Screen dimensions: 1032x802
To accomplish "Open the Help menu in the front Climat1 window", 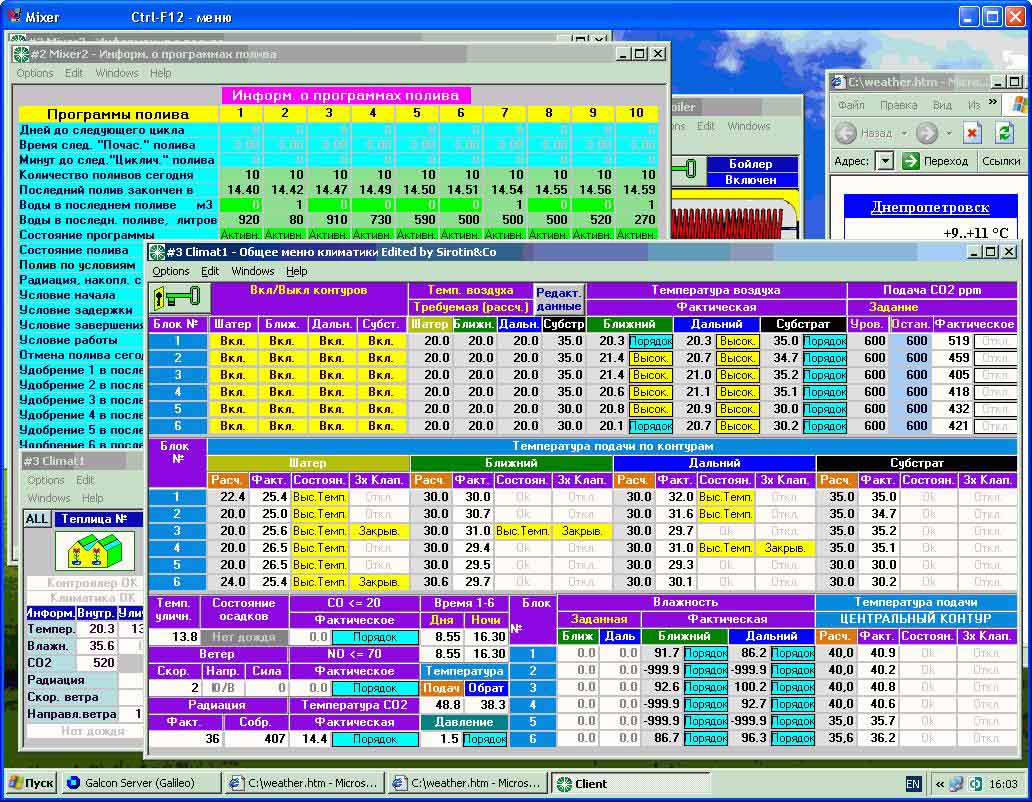I will [296, 271].
